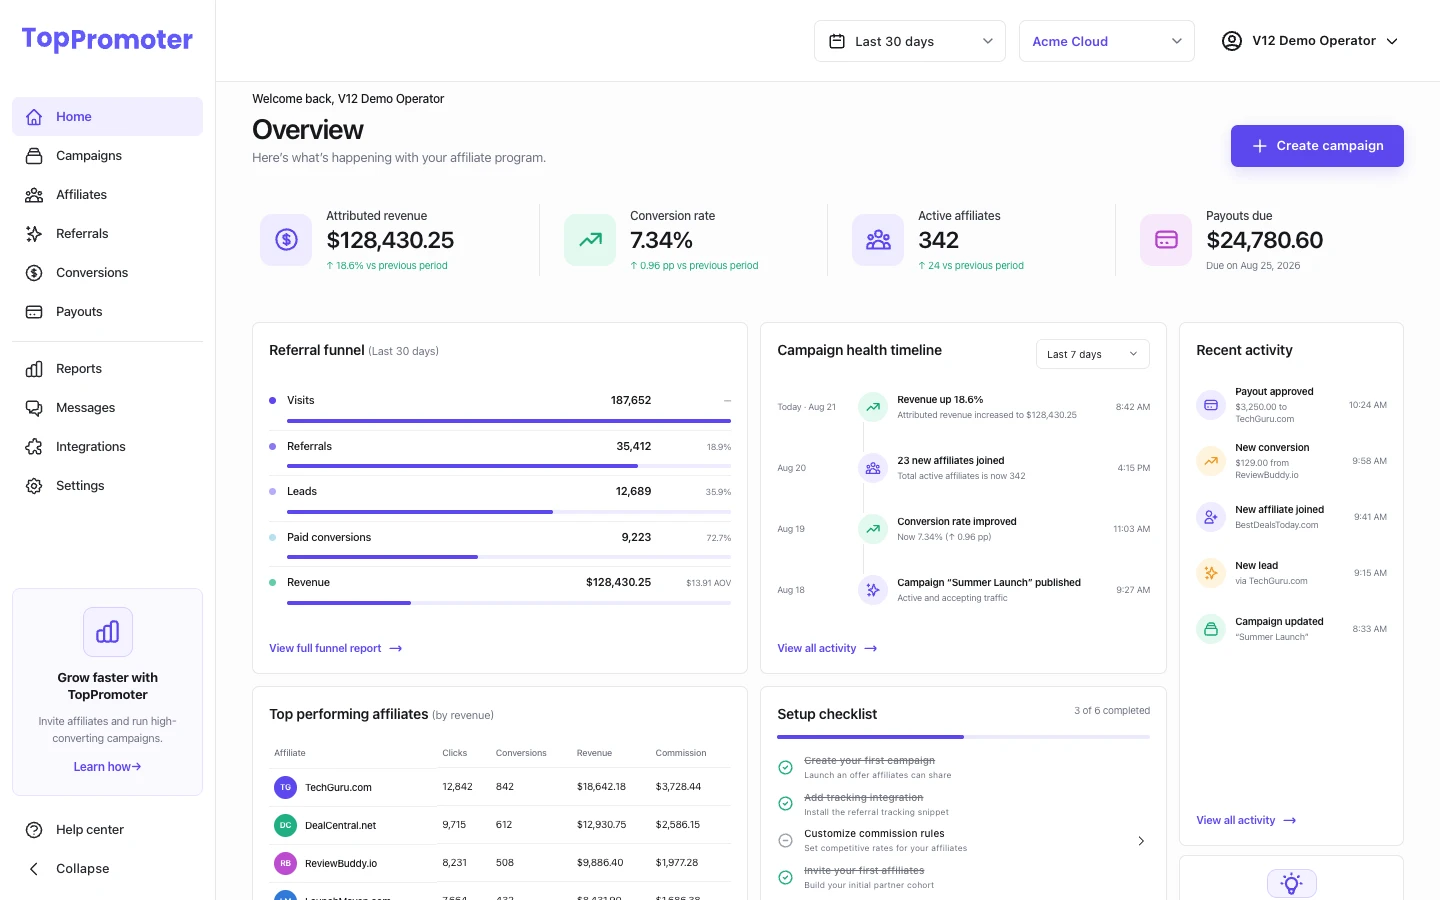Click the lightbulb icon in bottom card

(1292, 884)
